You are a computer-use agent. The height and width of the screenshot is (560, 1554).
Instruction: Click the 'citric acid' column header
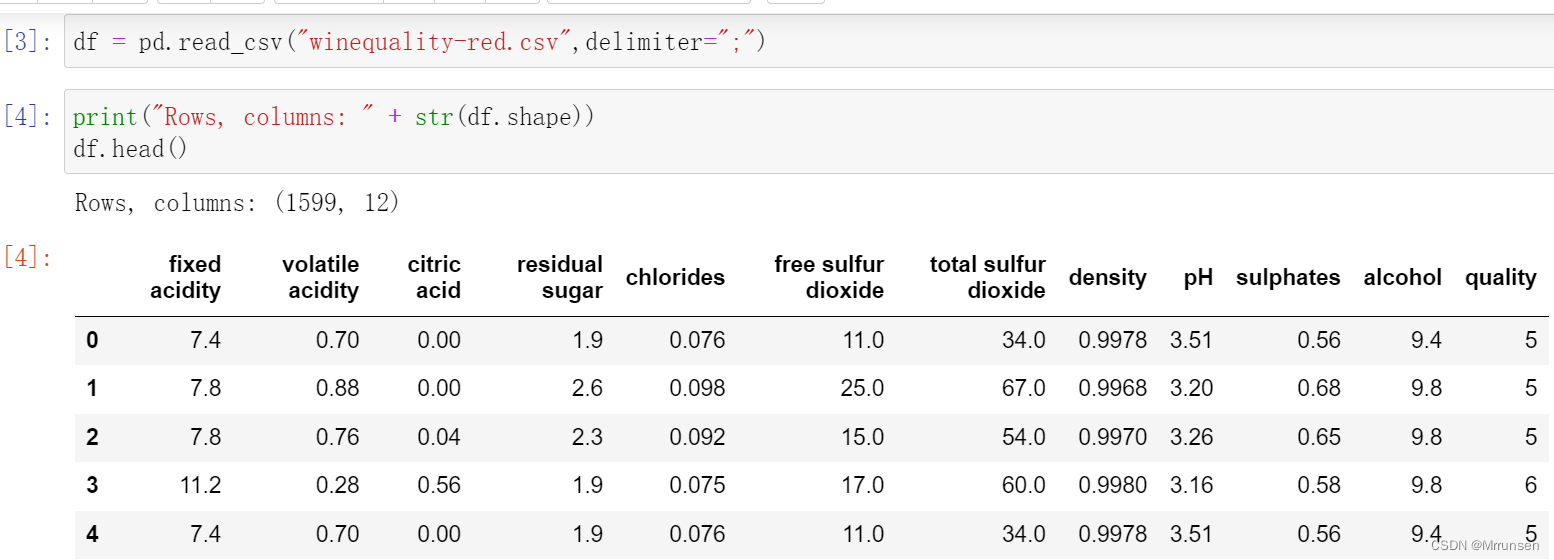pyautogui.click(x=435, y=277)
